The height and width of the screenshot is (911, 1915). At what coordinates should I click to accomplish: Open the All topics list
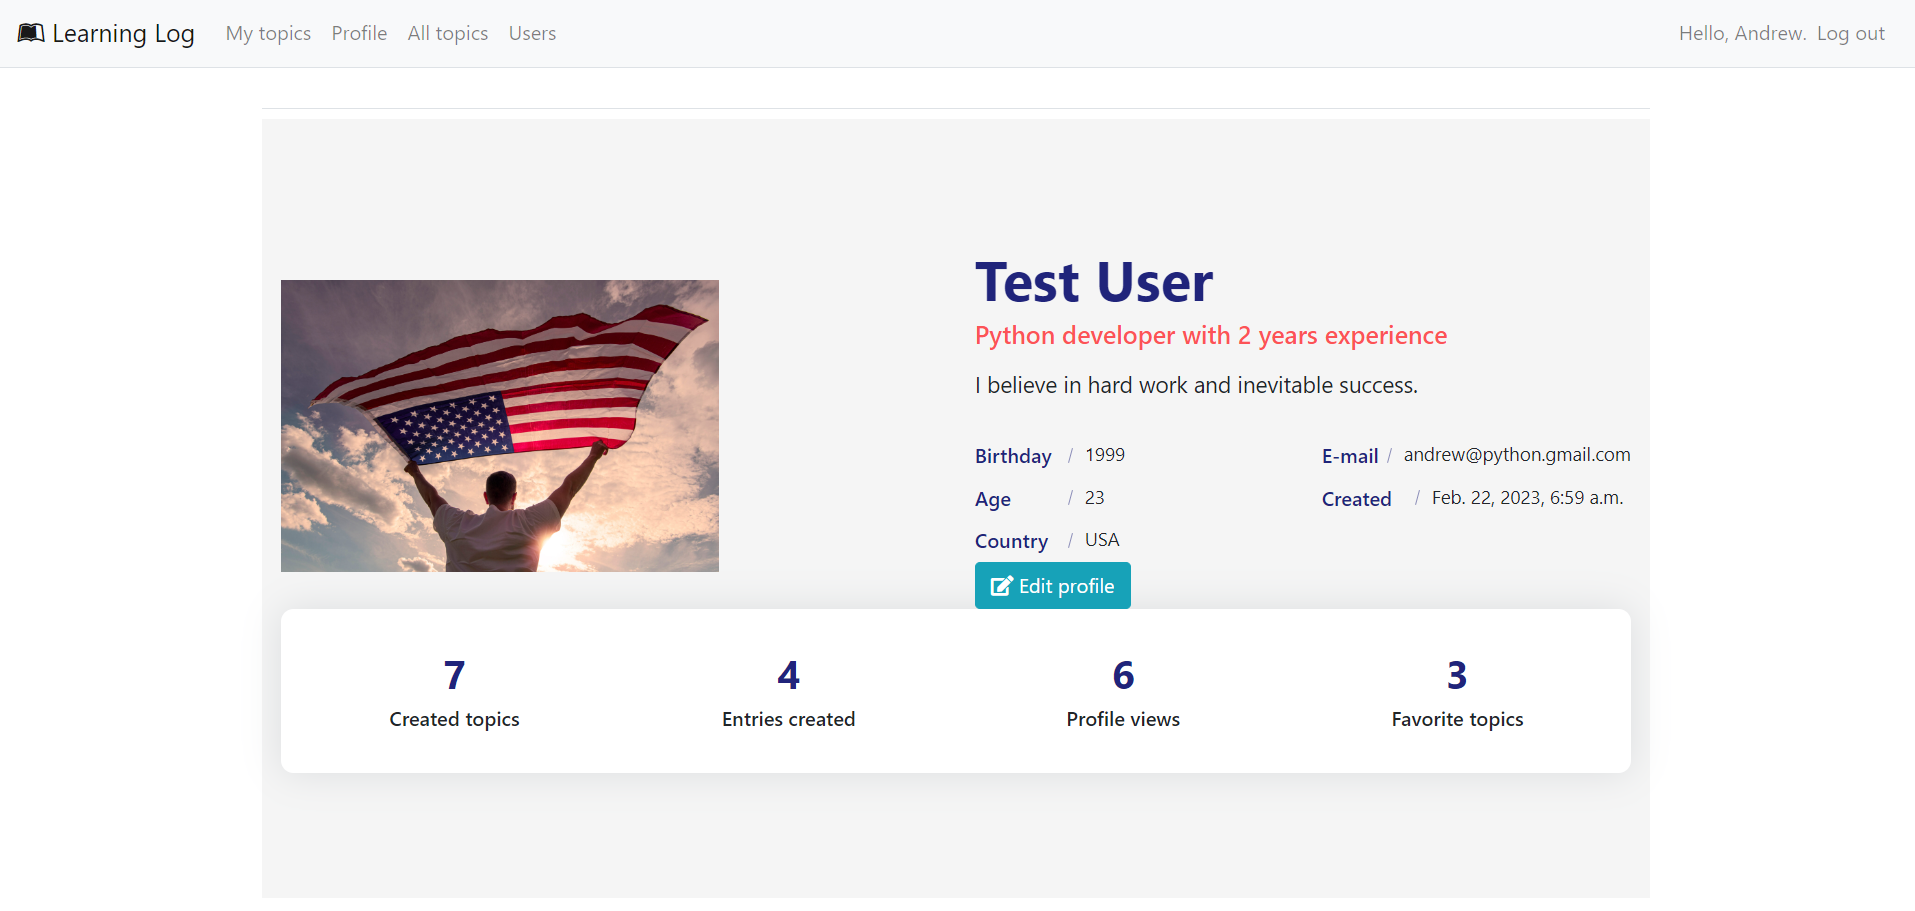click(447, 33)
